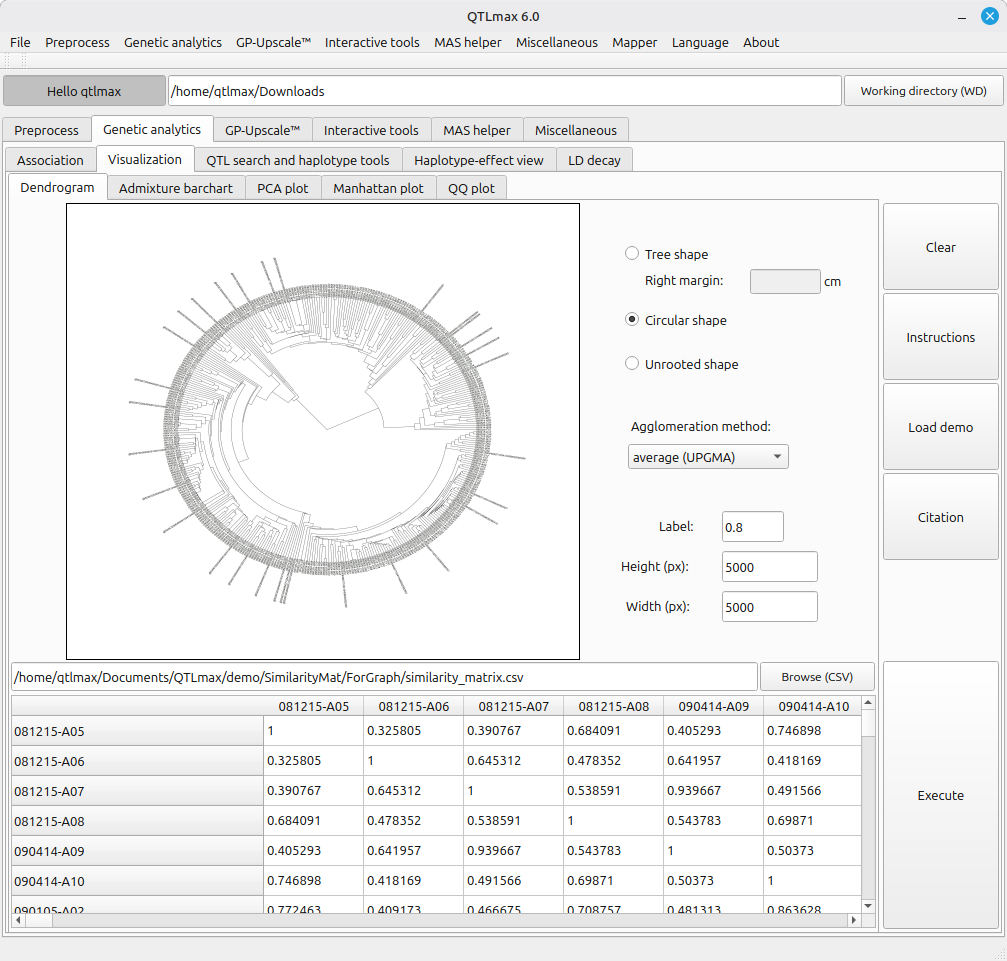Expand the Language menu
This screenshot has width=1007, height=961.
pos(700,42)
